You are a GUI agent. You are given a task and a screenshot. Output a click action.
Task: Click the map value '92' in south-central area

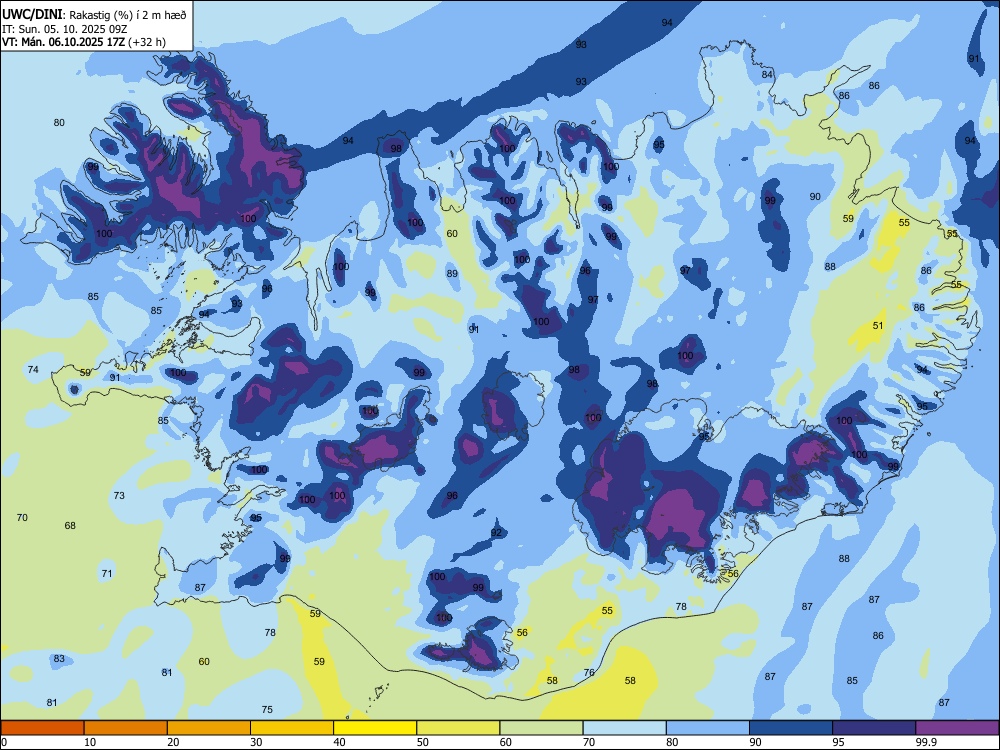[x=497, y=533]
